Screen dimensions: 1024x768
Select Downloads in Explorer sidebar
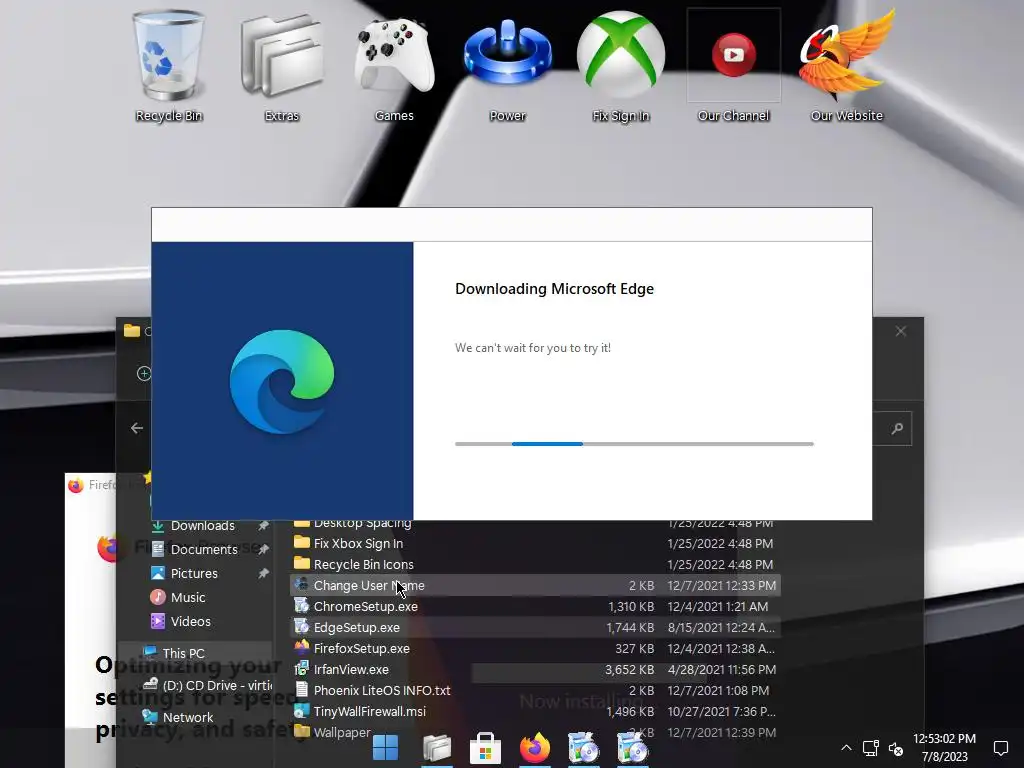click(x=202, y=526)
